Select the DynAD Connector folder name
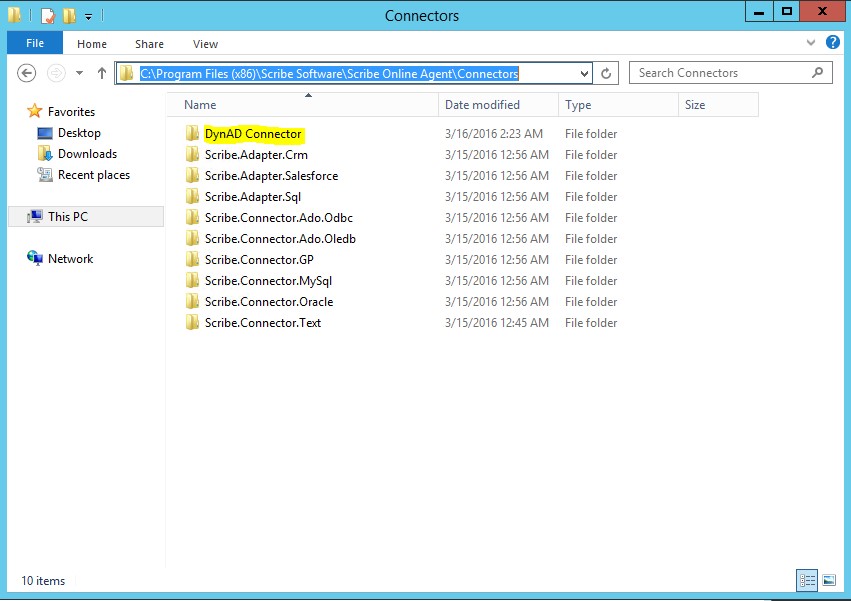 tap(253, 134)
